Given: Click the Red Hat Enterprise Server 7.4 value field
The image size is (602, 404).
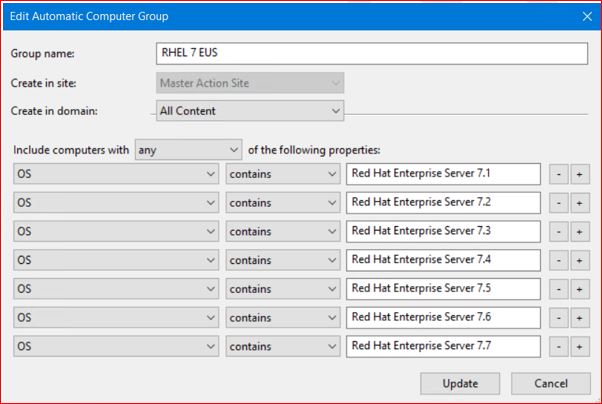Looking at the screenshot, I should (443, 260).
